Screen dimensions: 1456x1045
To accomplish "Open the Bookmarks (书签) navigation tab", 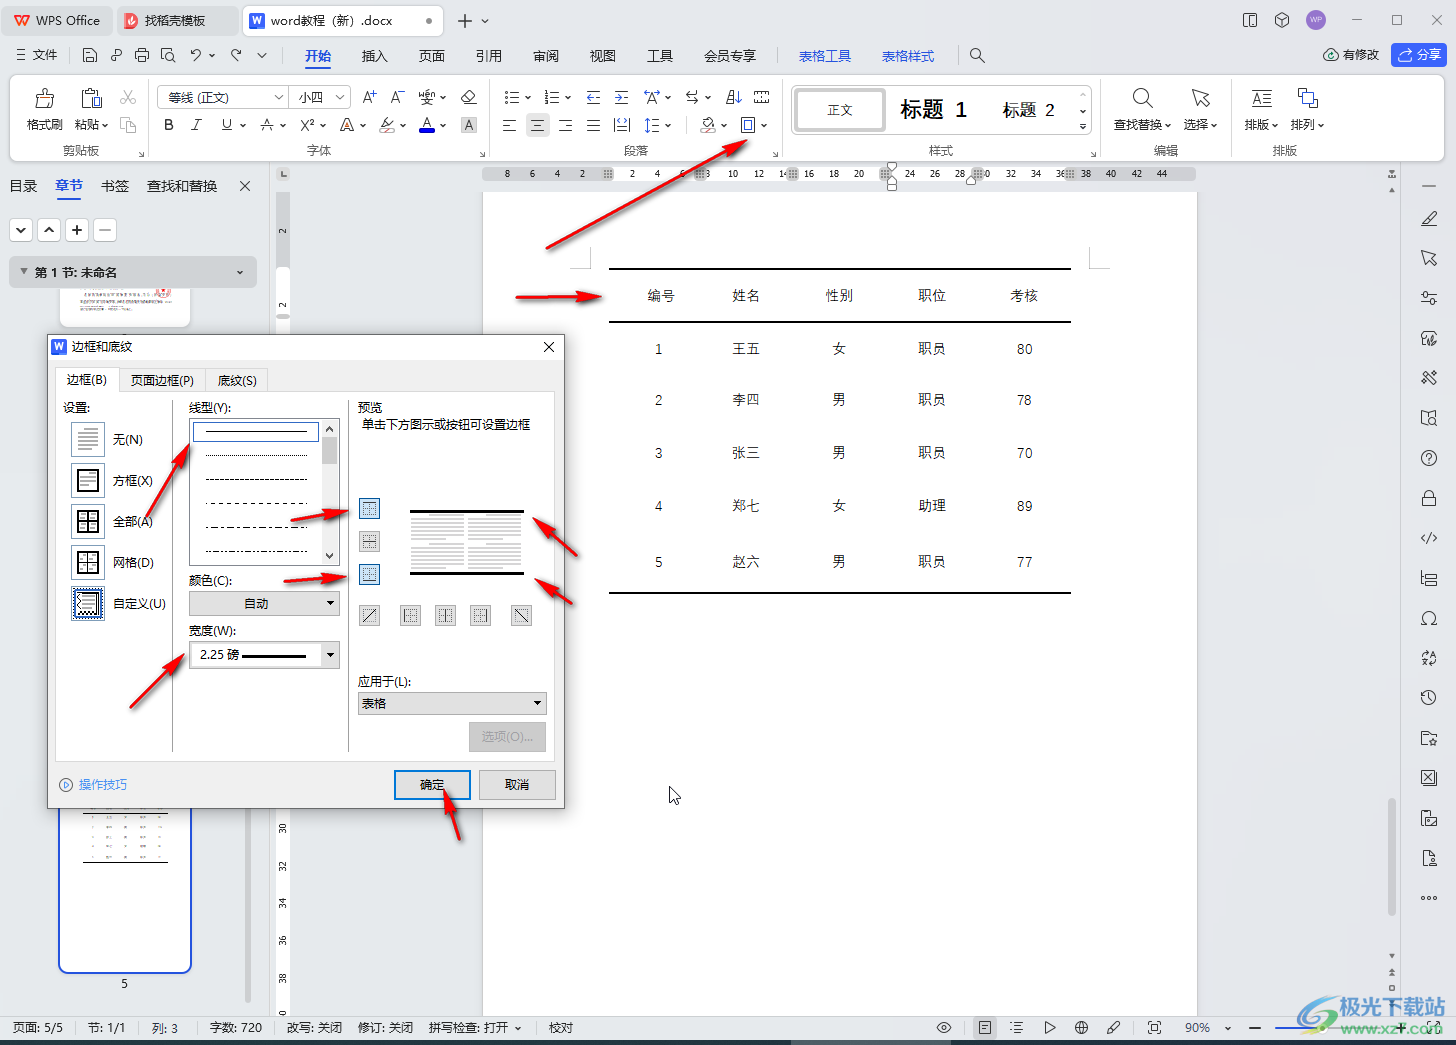I will pos(115,186).
